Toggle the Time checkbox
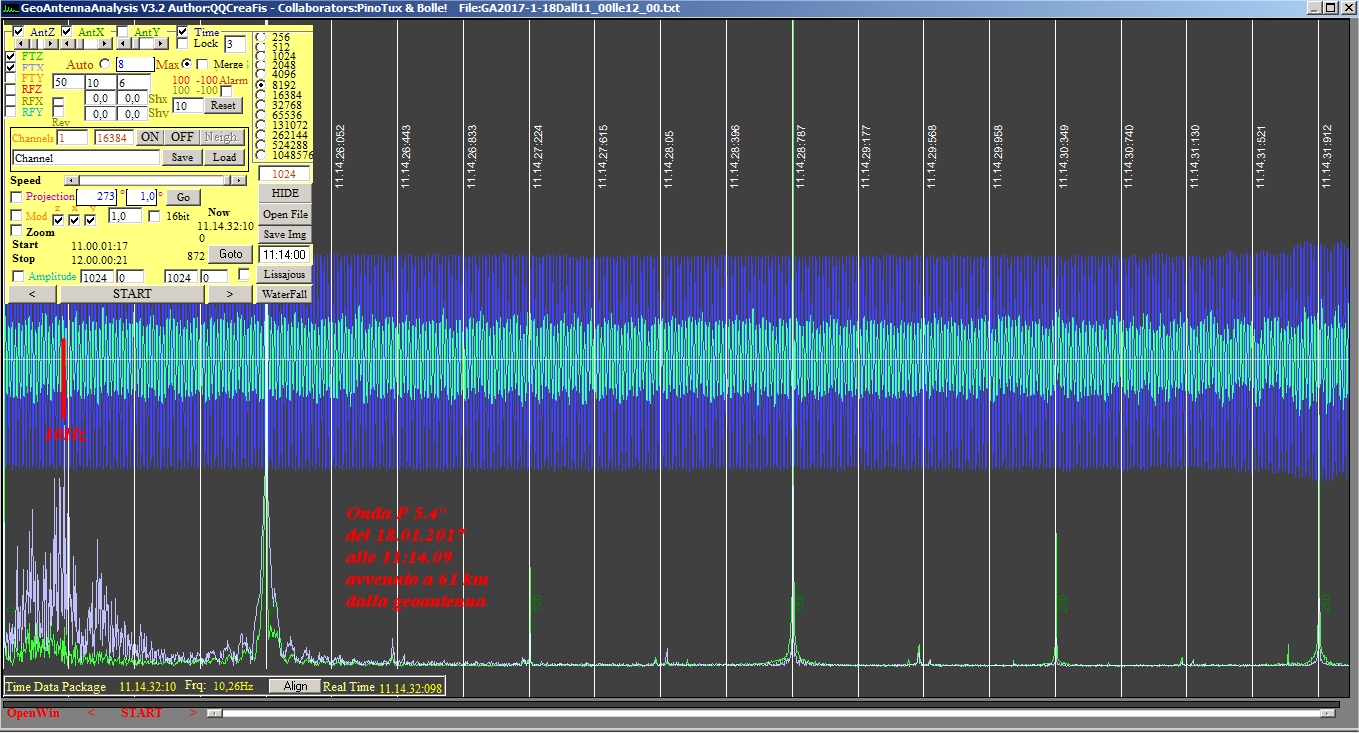The width and height of the screenshot is (1359, 733). pos(182,32)
